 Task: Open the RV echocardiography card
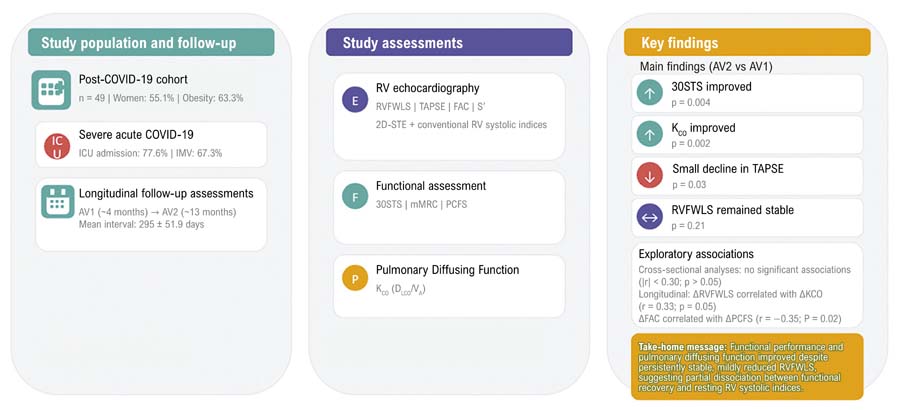pos(449,117)
